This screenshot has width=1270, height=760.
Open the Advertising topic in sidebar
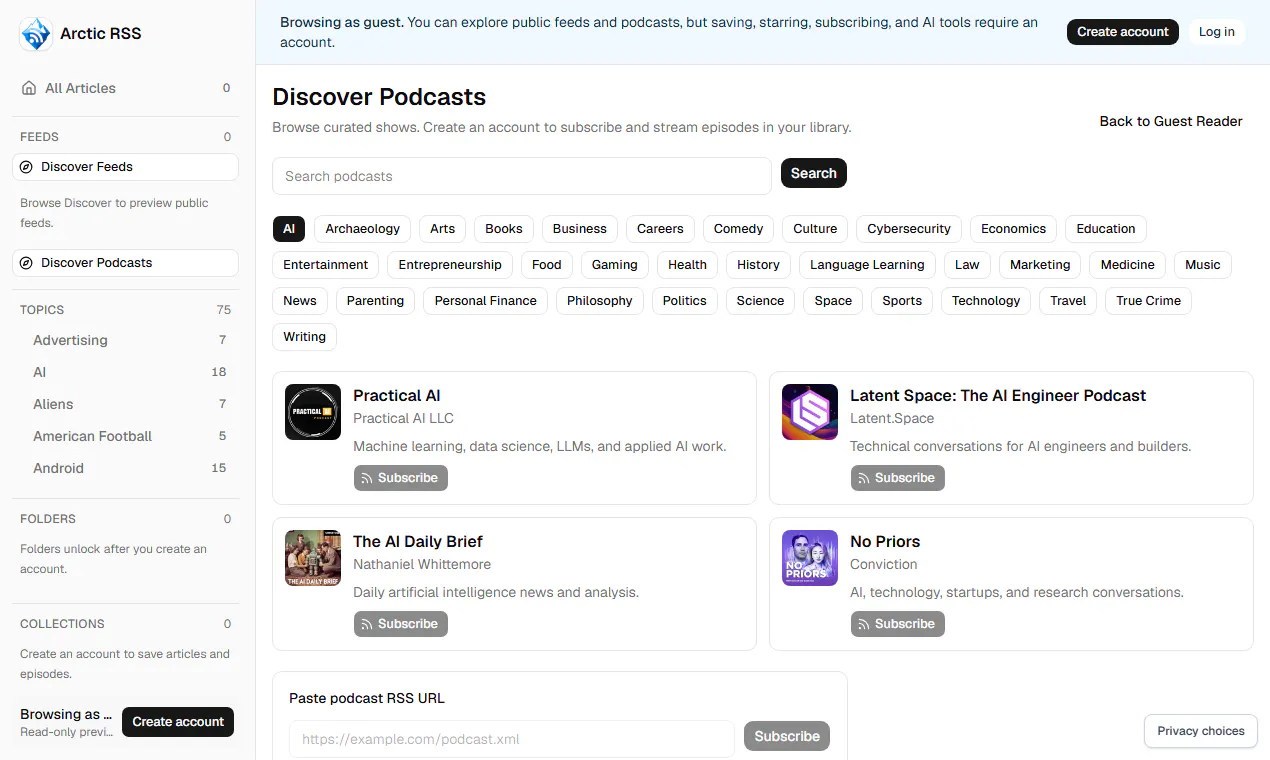point(126,340)
